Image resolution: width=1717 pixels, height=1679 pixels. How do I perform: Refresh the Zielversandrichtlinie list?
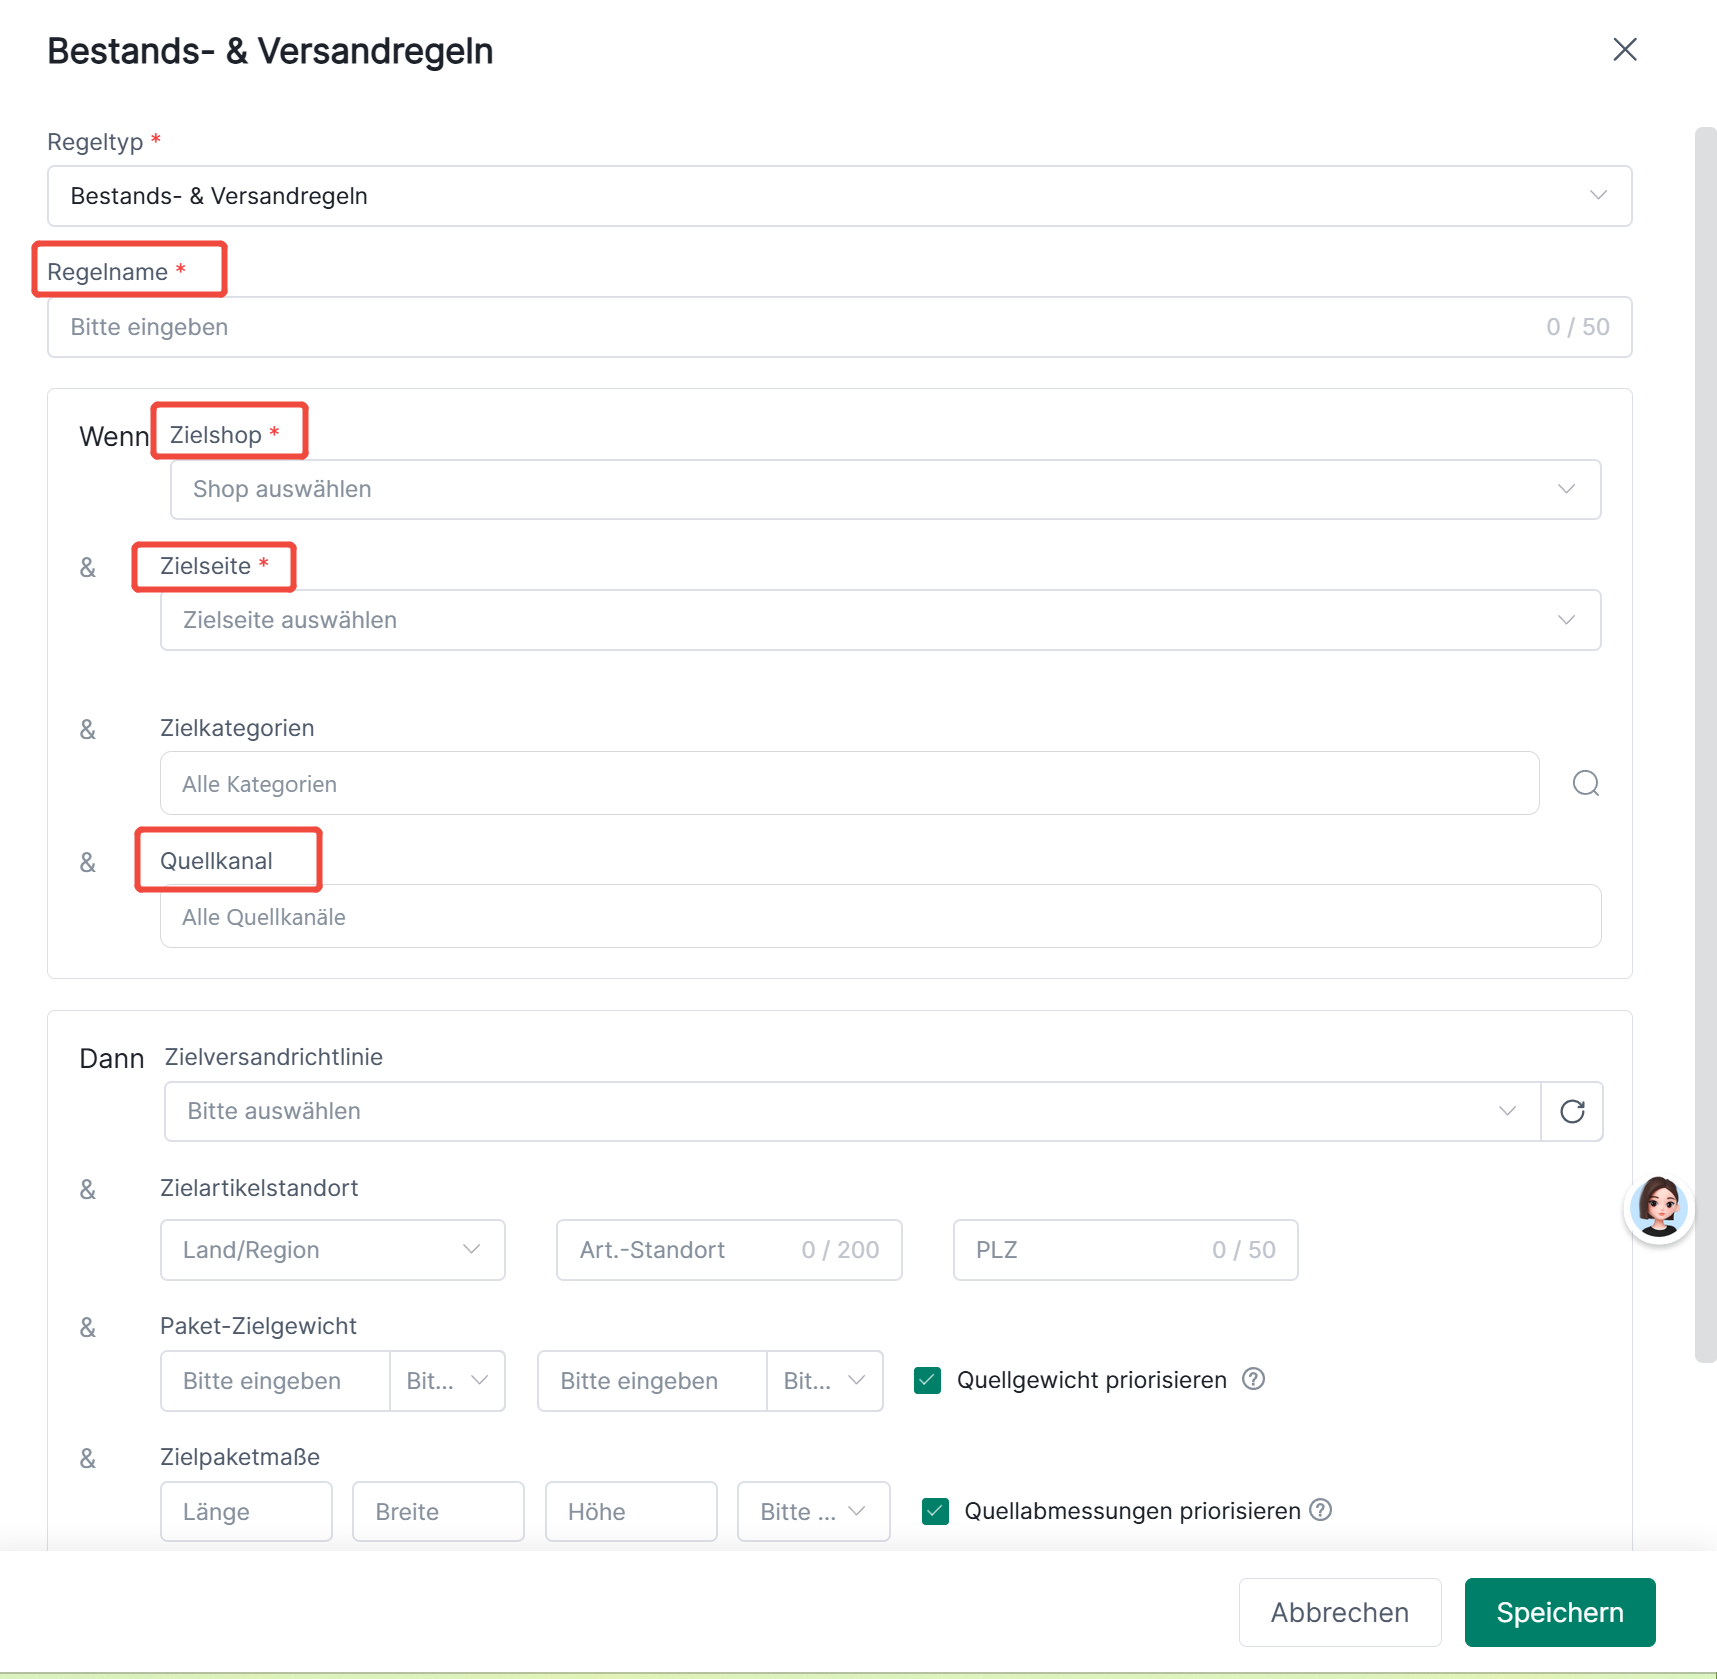coord(1572,1111)
